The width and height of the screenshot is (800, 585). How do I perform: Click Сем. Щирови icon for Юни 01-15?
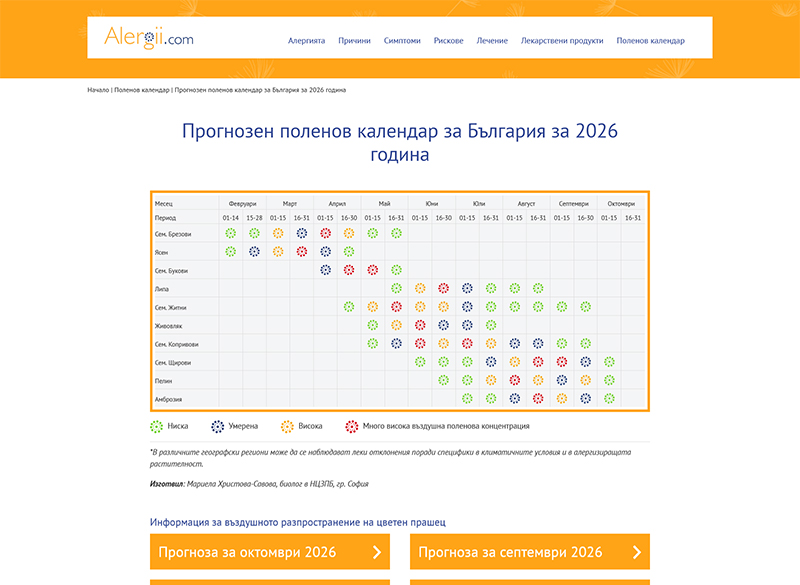420,362
